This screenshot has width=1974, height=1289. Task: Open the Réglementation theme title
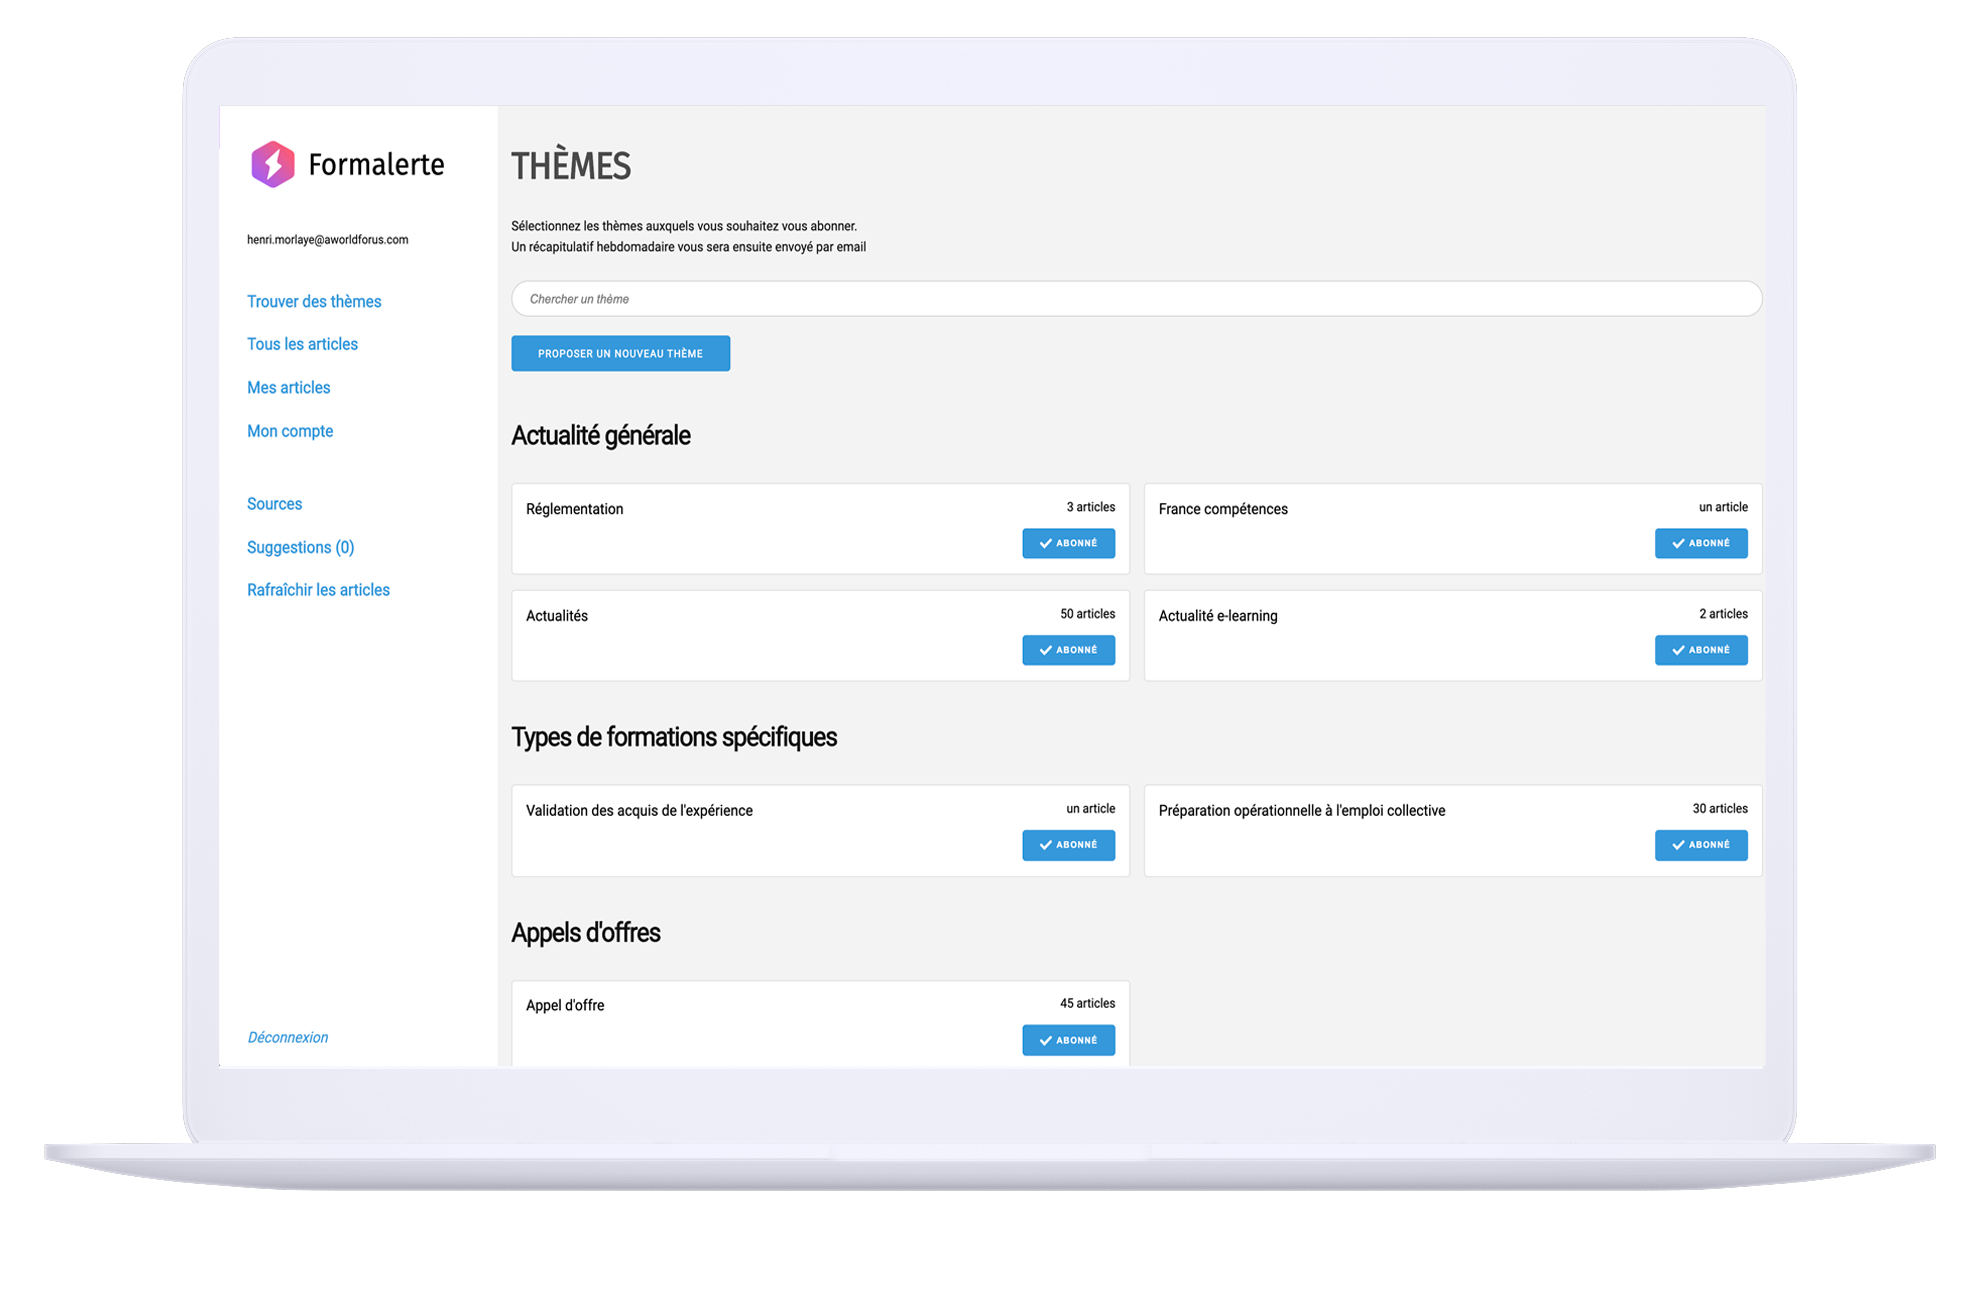pyautogui.click(x=574, y=509)
